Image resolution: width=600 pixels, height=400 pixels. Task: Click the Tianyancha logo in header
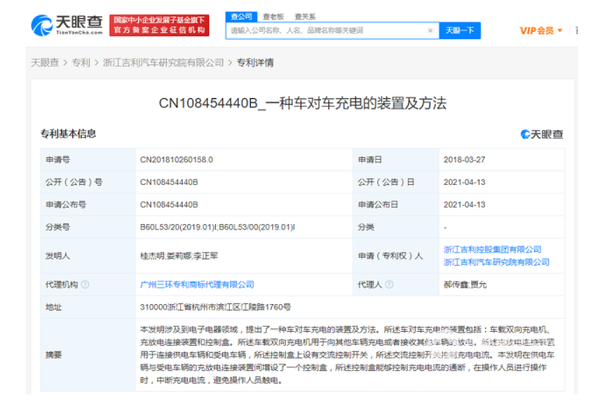point(67,25)
